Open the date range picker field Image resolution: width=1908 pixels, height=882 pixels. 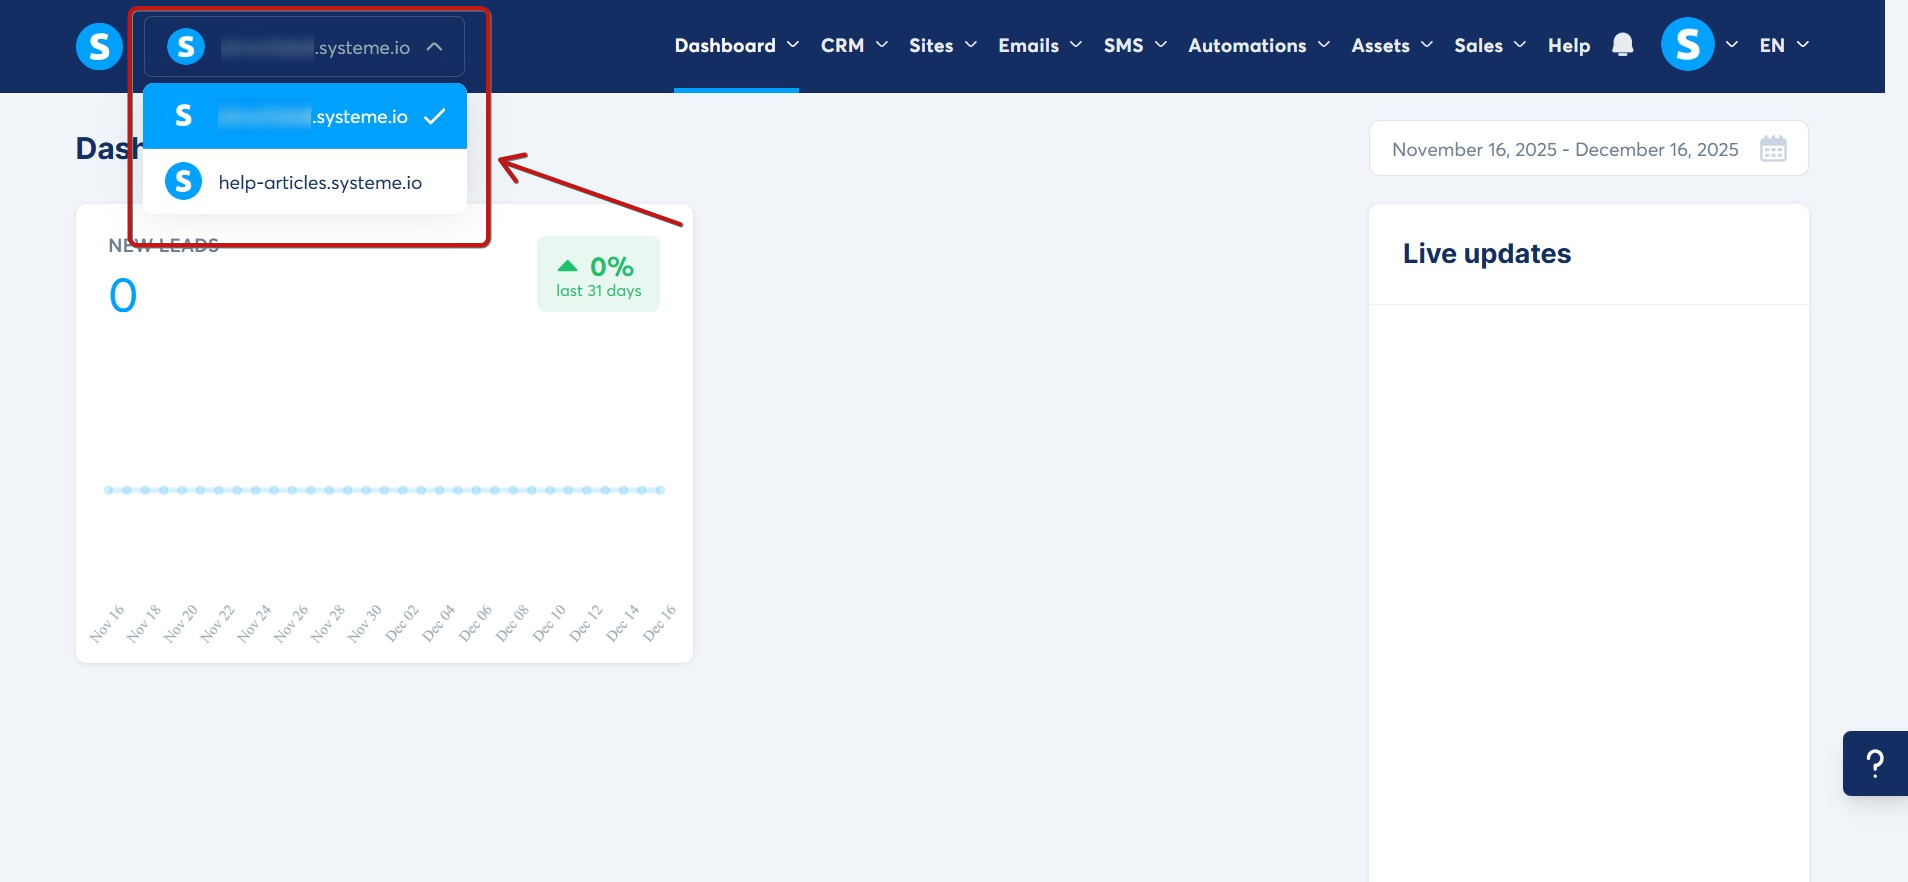(1588, 149)
